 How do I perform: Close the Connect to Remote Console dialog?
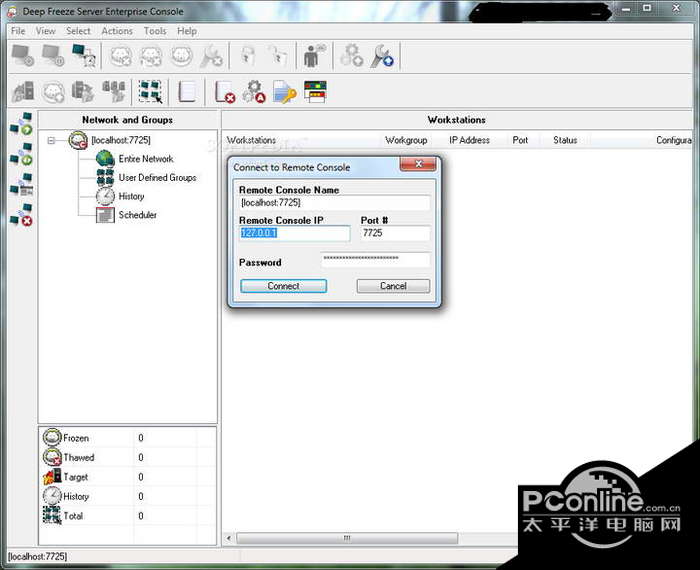point(418,164)
